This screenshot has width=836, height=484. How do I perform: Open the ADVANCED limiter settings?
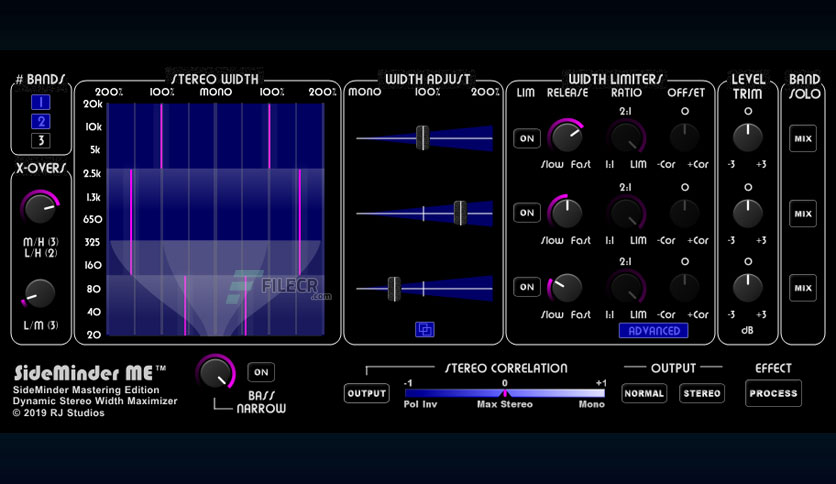(654, 330)
